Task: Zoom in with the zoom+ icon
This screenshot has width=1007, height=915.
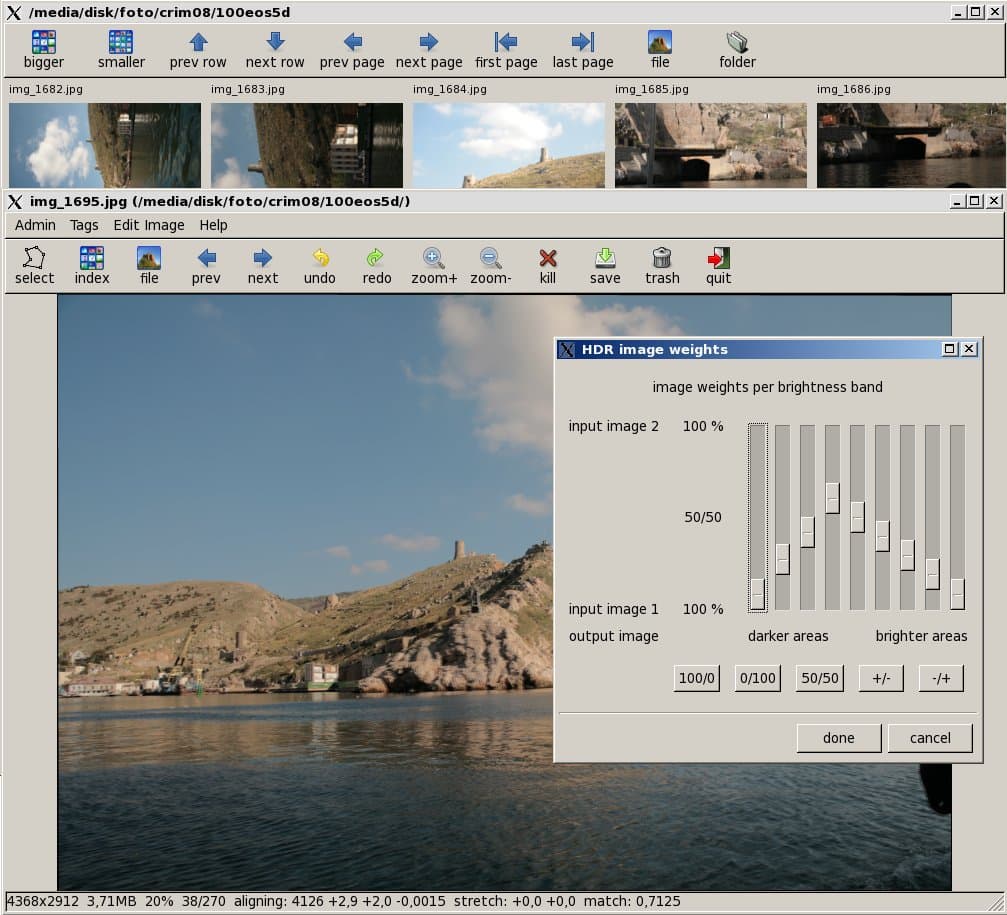Action: click(x=433, y=258)
